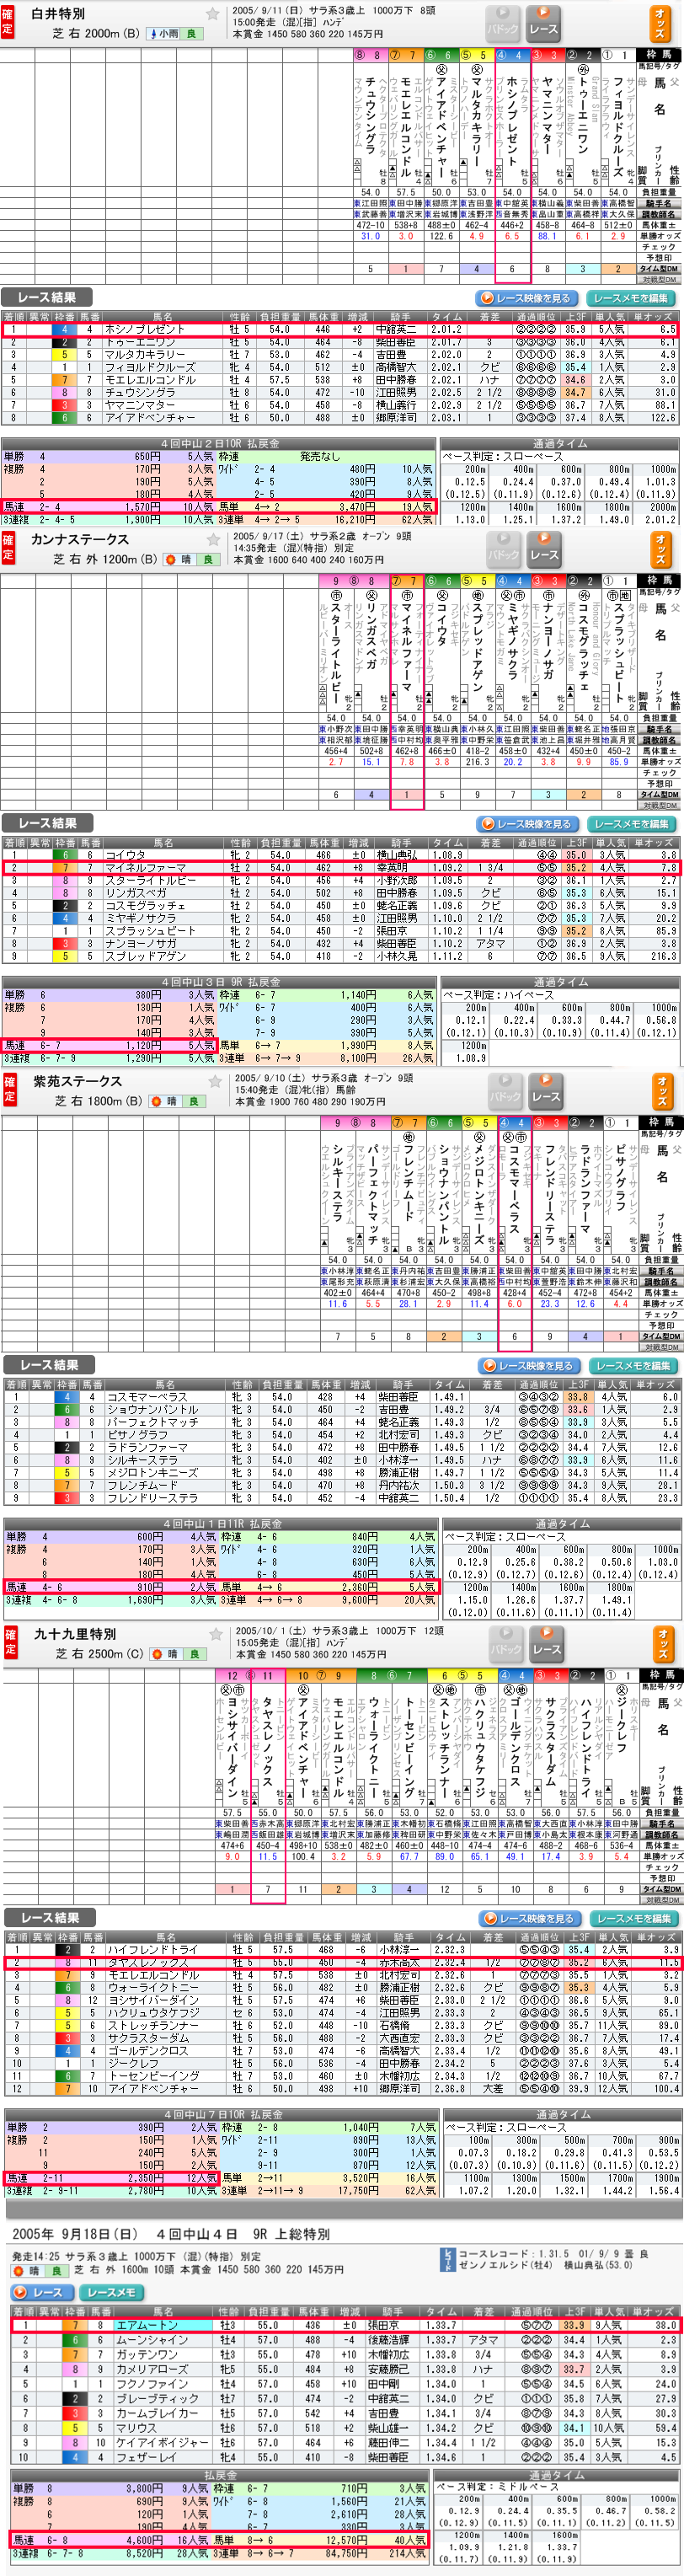Select パーフェクトマッチ in 紫苑ステークス results
This screenshot has width=684, height=2576.
pos(152,1422)
